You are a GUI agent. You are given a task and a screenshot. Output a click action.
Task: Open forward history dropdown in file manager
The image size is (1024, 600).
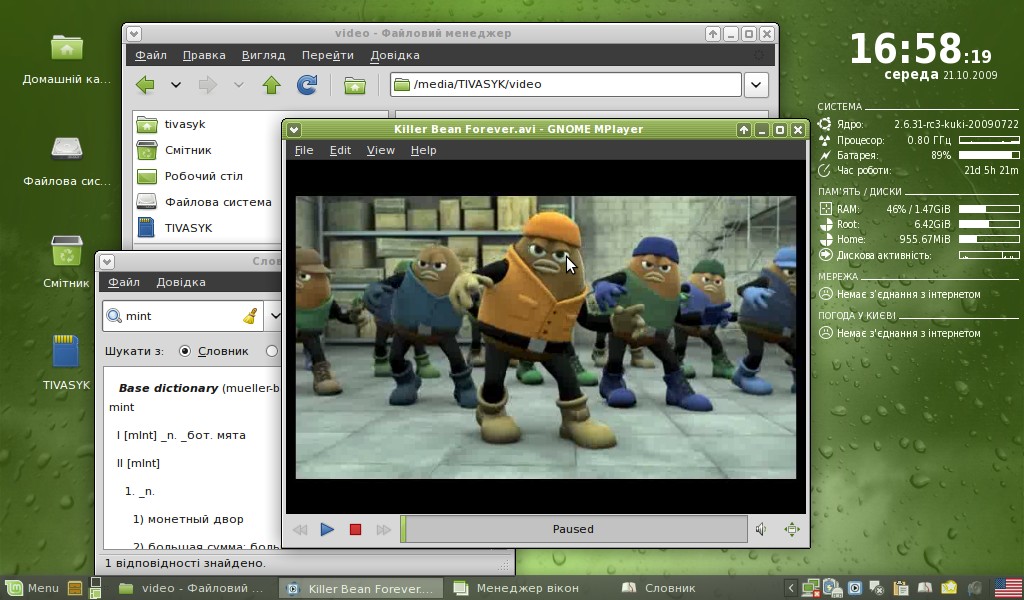(238, 84)
